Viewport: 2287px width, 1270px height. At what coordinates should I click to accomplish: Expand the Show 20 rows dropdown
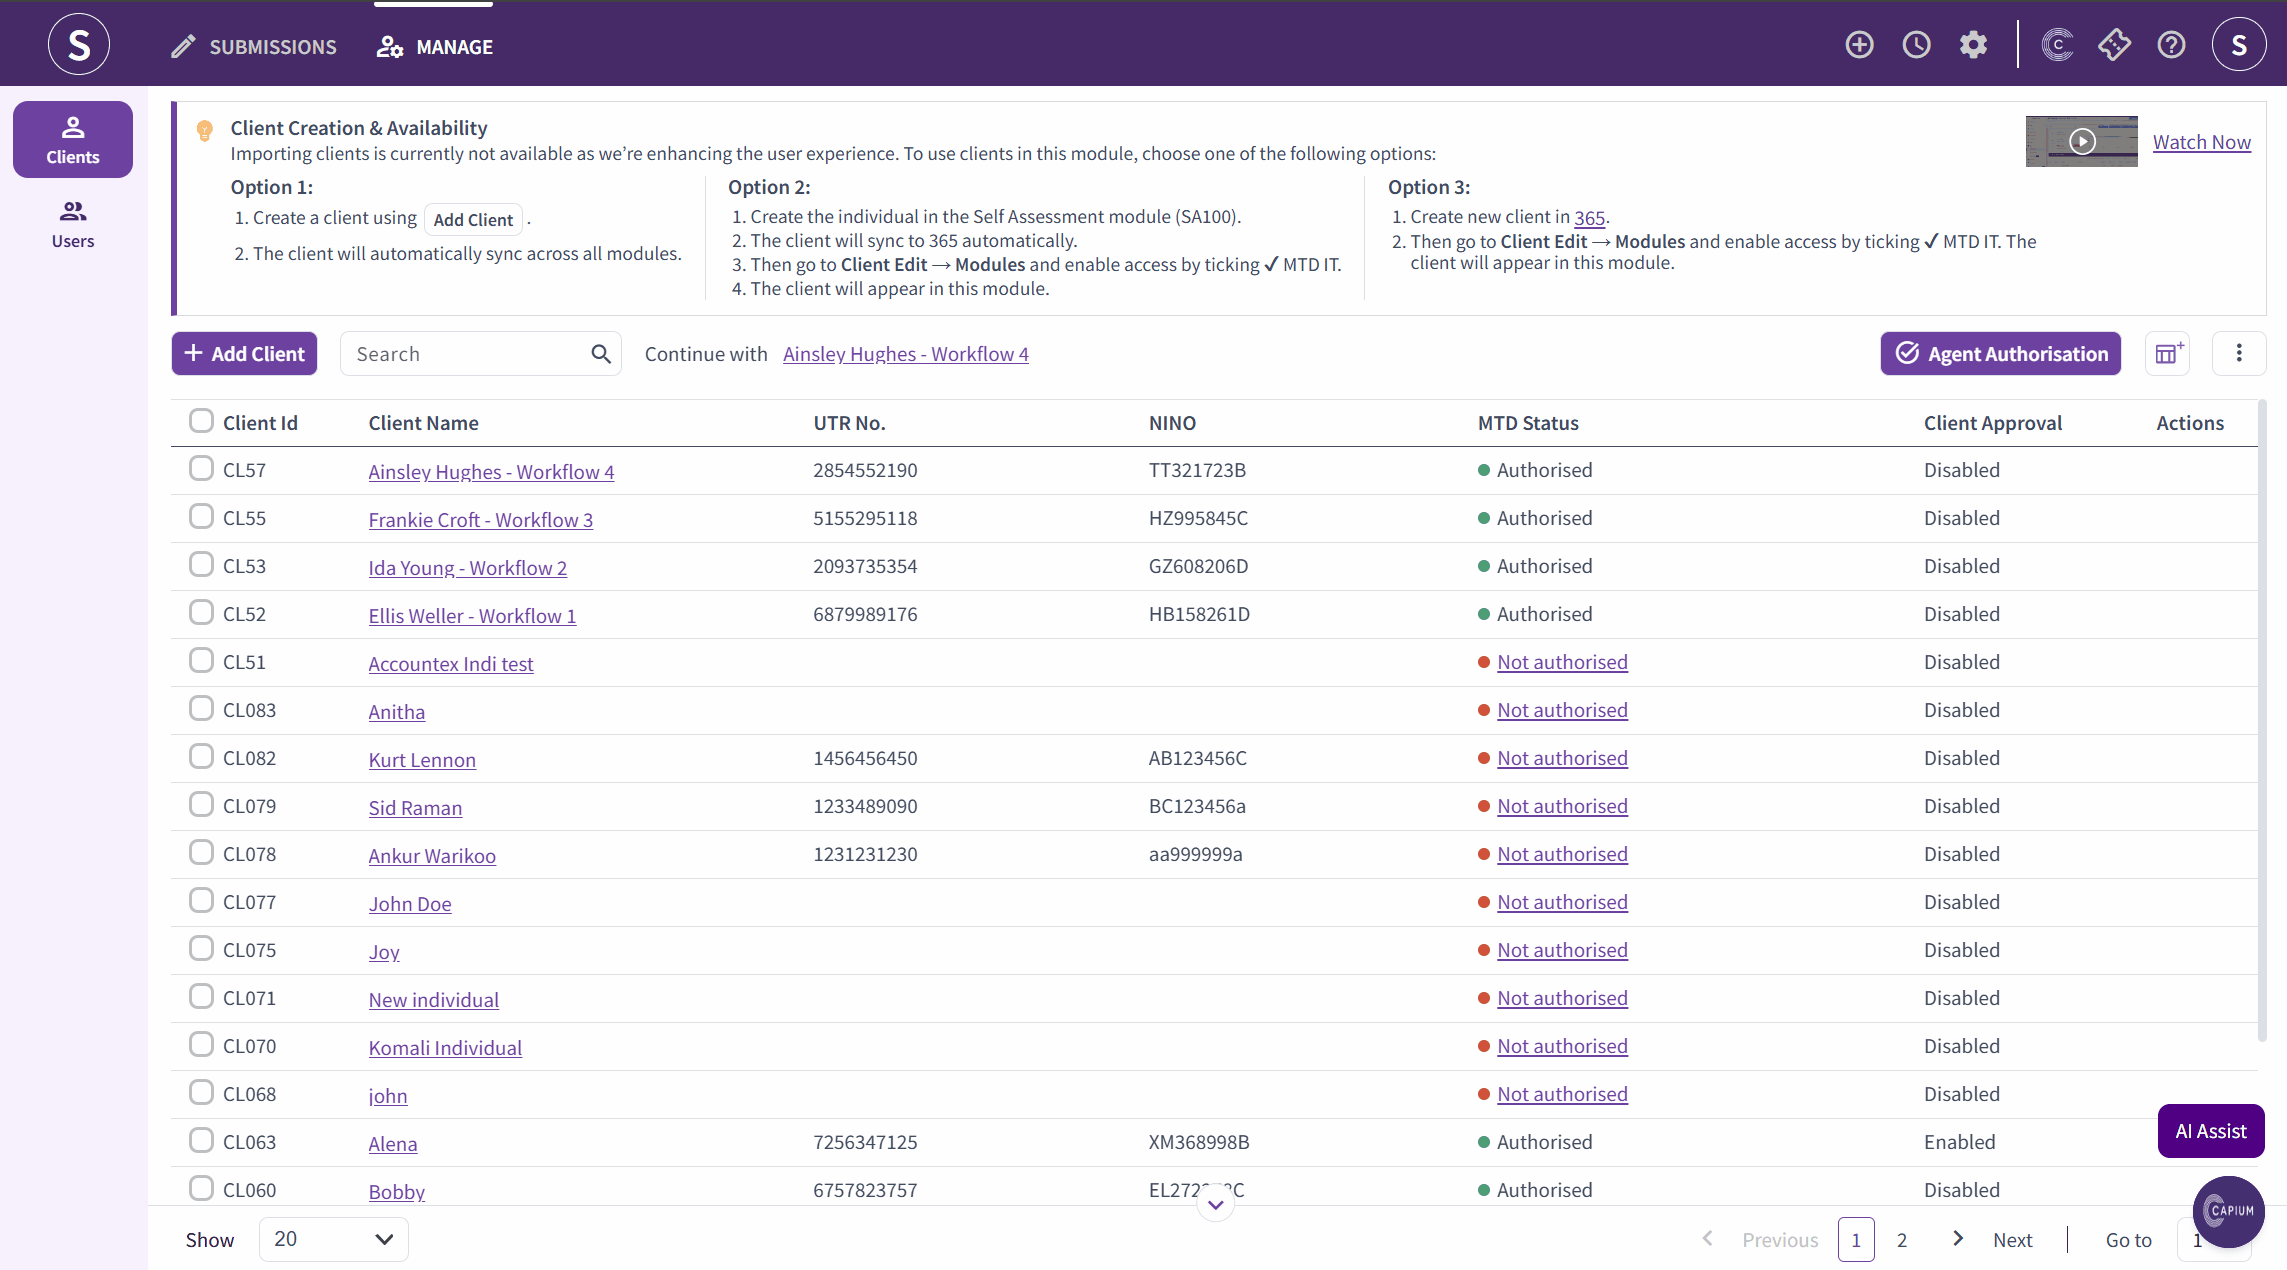[333, 1240]
